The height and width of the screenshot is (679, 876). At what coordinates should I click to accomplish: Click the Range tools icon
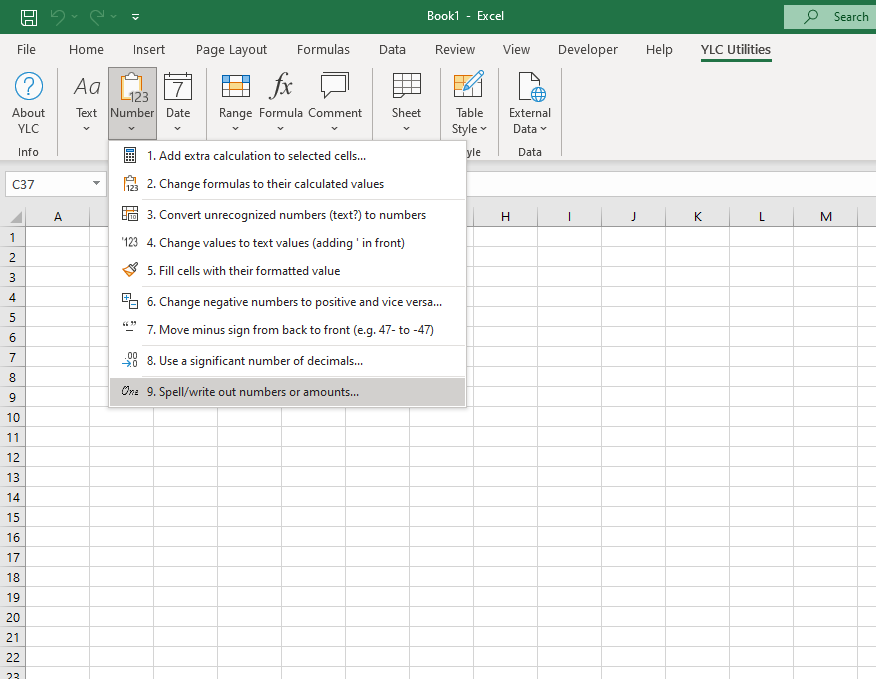(235, 88)
